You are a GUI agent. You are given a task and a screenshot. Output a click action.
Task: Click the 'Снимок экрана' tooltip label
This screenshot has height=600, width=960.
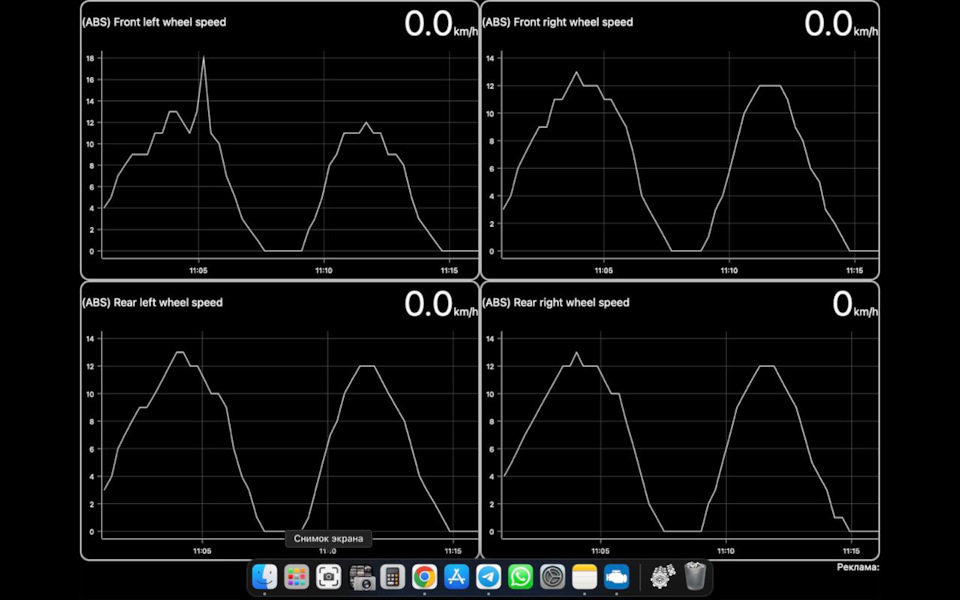328,539
